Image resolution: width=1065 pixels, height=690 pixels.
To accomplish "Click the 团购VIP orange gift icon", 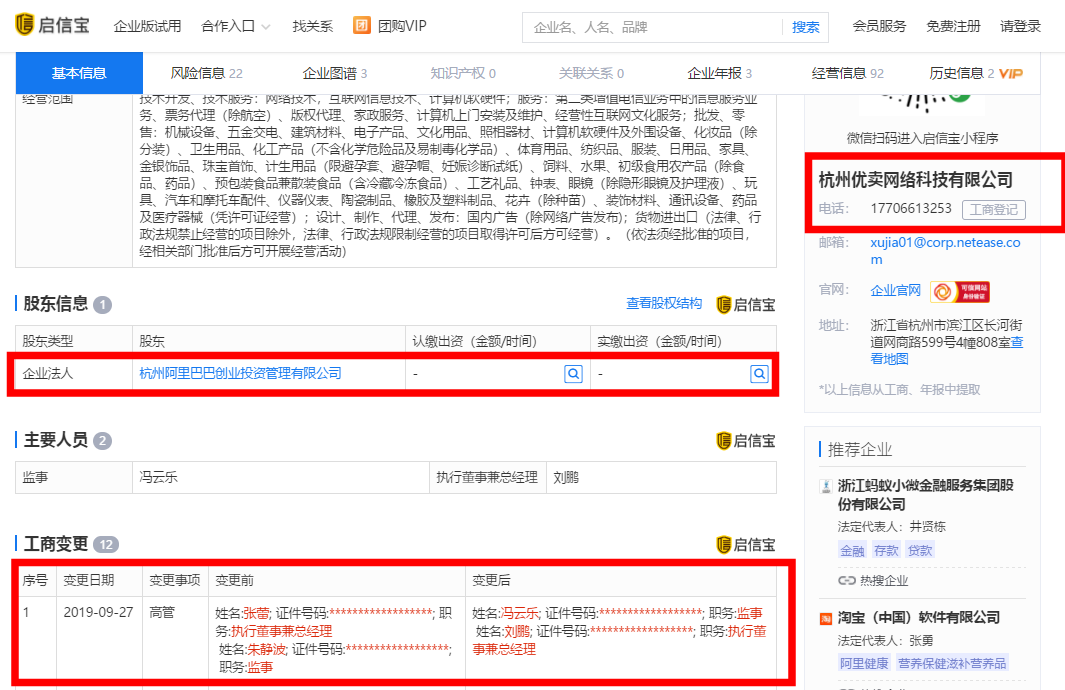I will (x=361, y=26).
